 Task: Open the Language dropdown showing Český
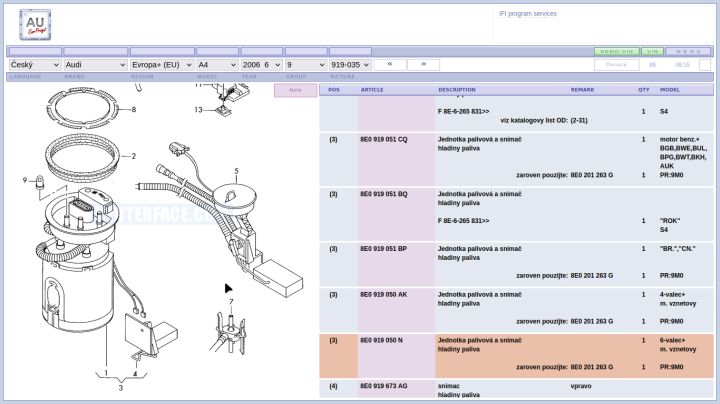coord(35,65)
